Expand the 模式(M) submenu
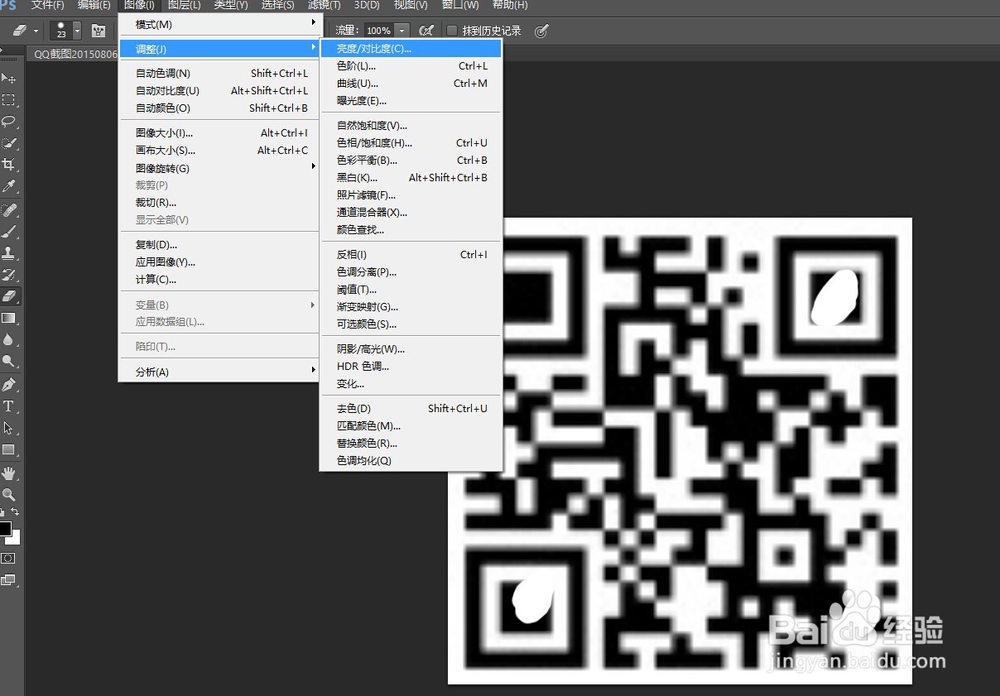The image size is (1000, 696). (x=219, y=24)
